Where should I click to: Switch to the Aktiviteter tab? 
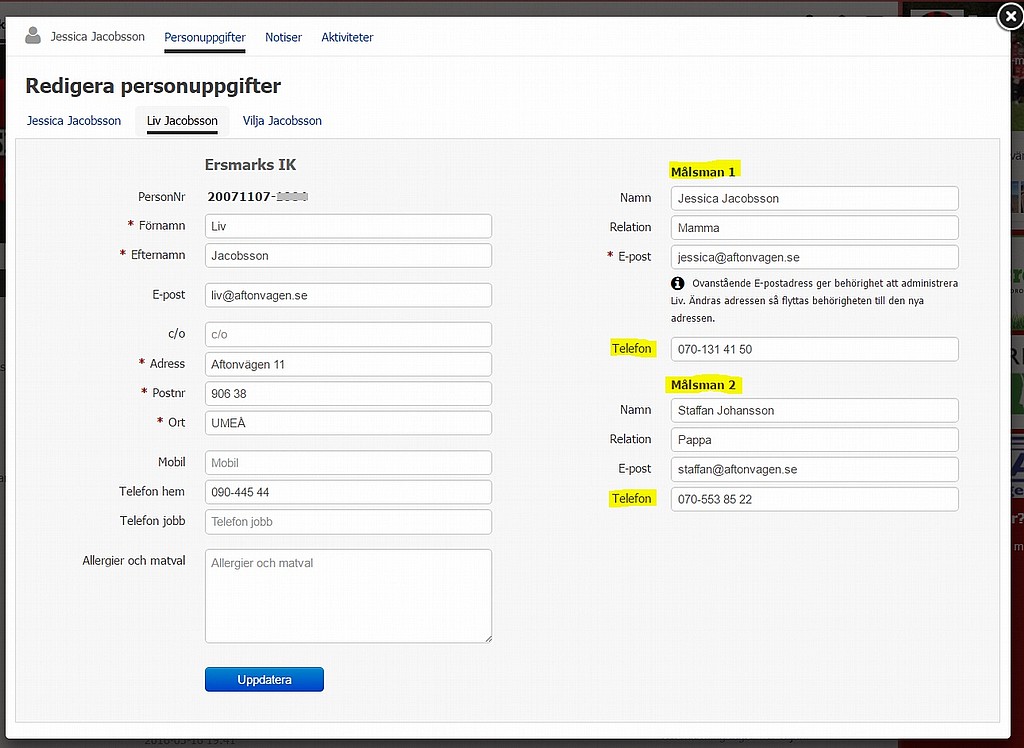coord(347,37)
